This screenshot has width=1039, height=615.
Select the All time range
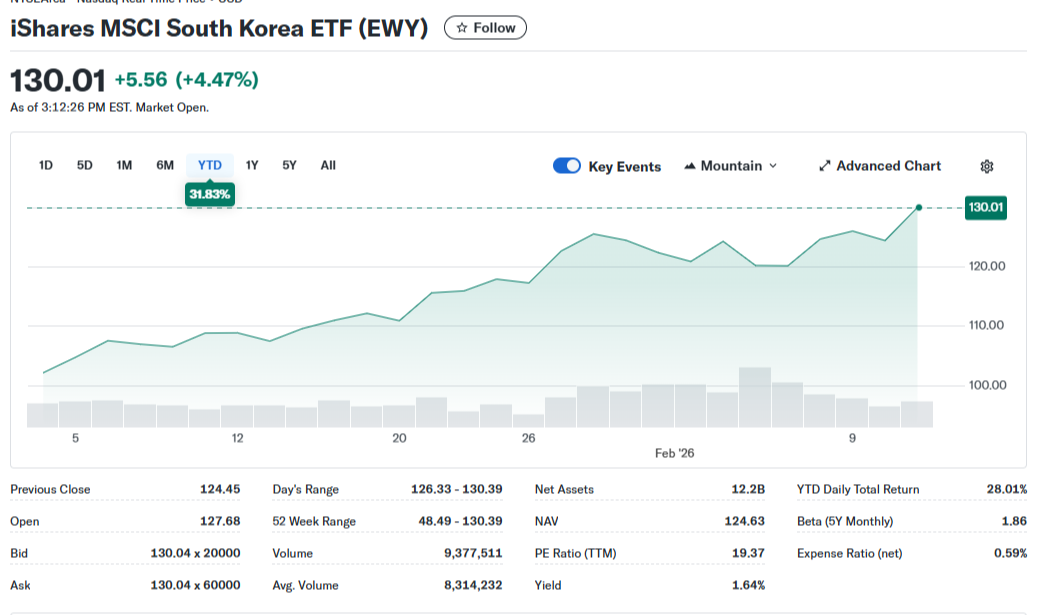328,165
